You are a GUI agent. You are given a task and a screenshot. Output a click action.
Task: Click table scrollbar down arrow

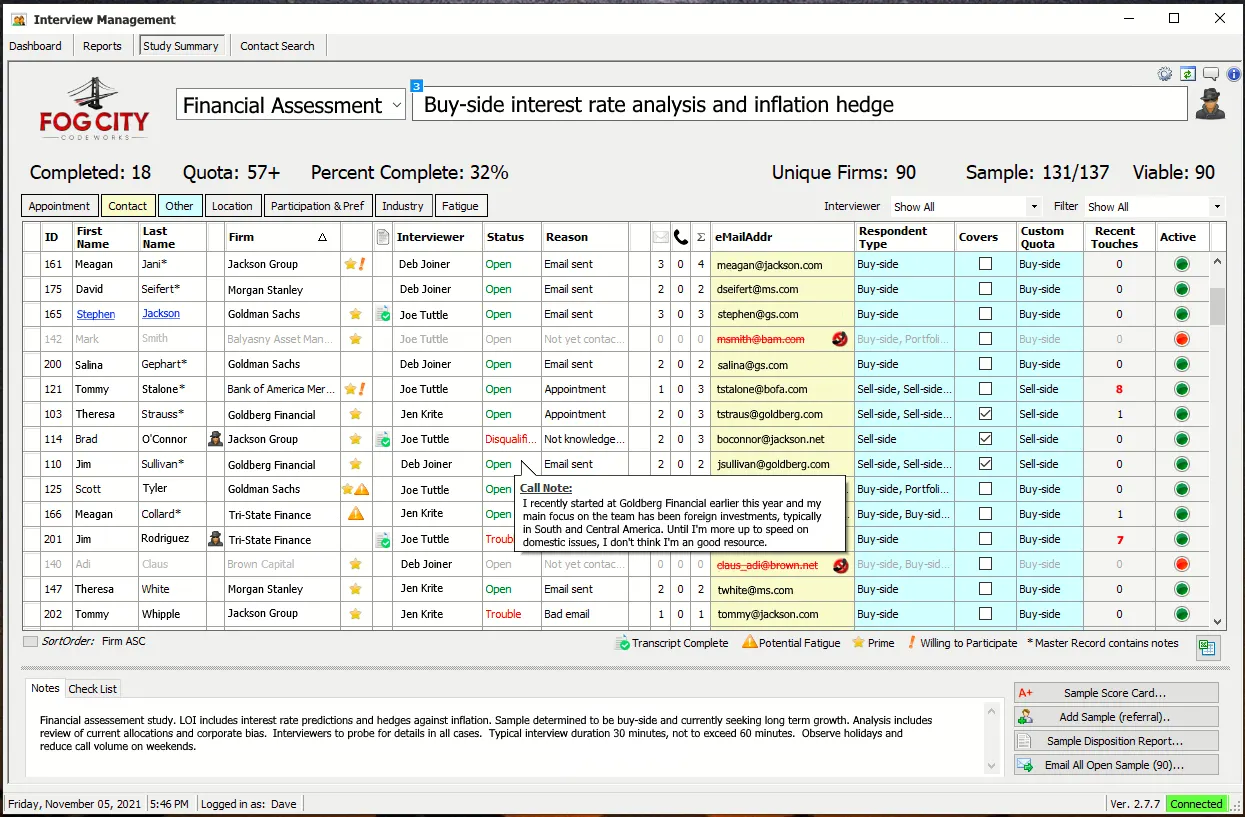pyautogui.click(x=1217, y=621)
